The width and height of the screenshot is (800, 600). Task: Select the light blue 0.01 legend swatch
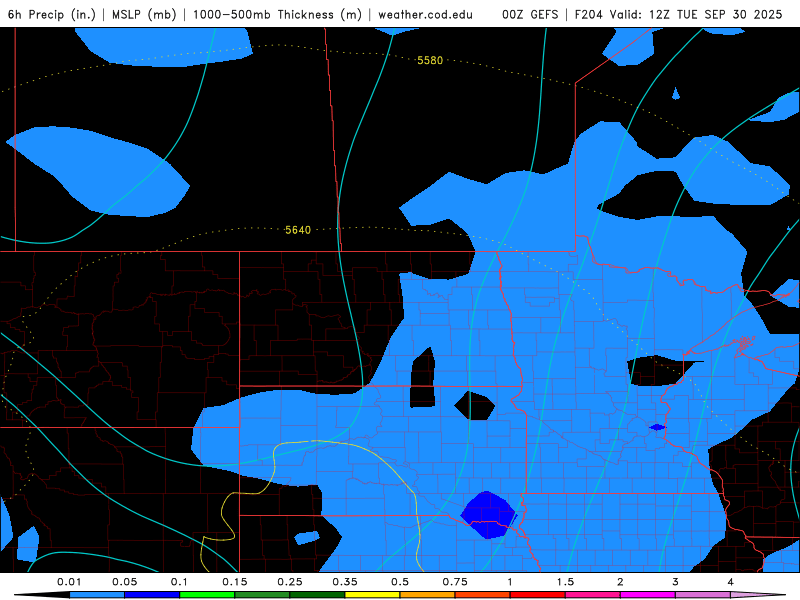click(x=97, y=595)
